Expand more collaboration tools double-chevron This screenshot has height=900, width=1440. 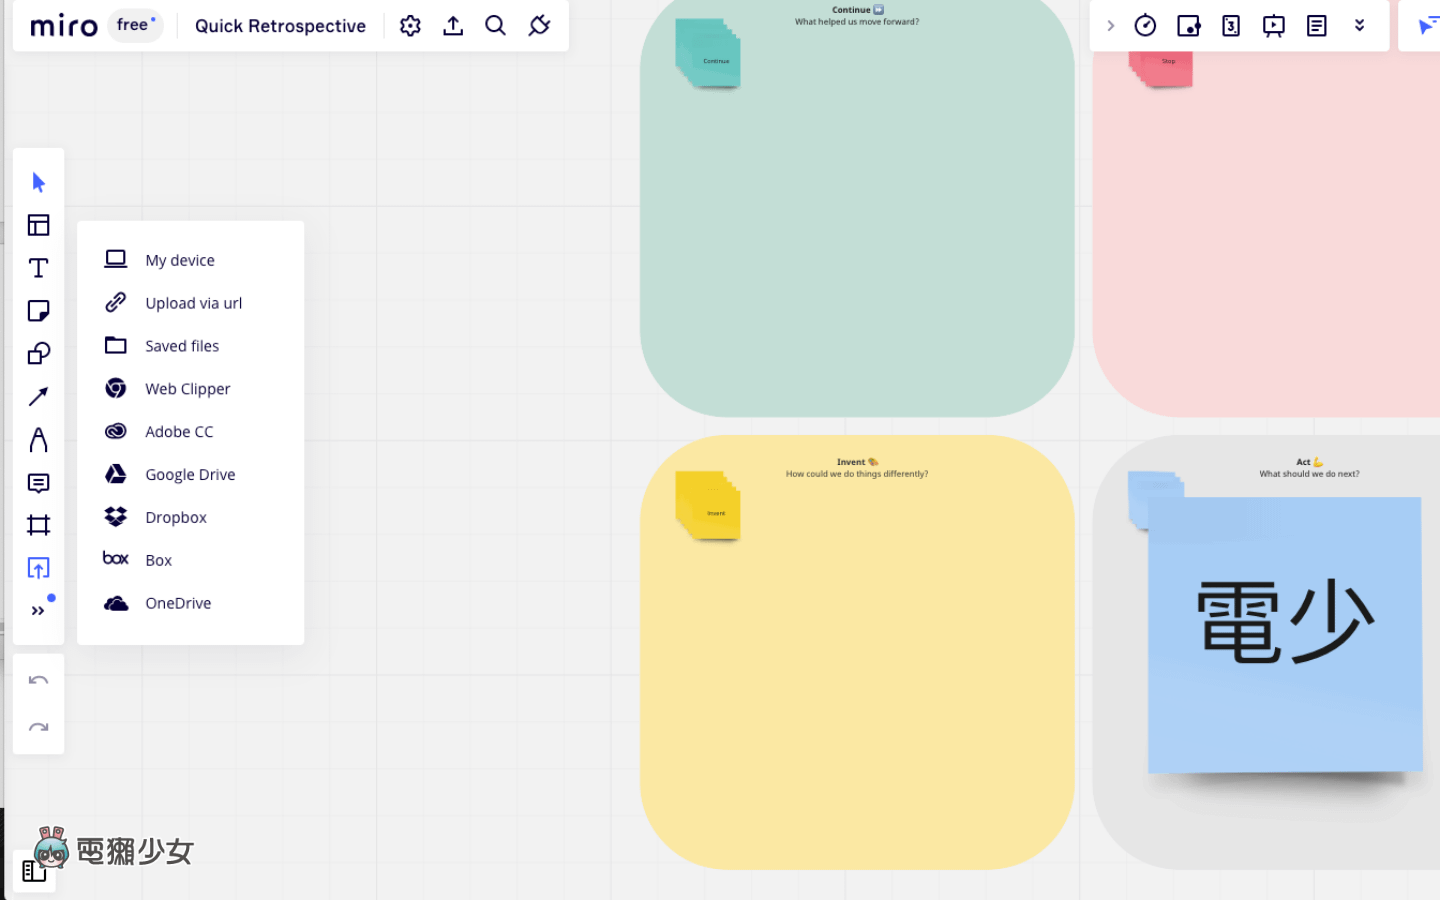point(1359,26)
